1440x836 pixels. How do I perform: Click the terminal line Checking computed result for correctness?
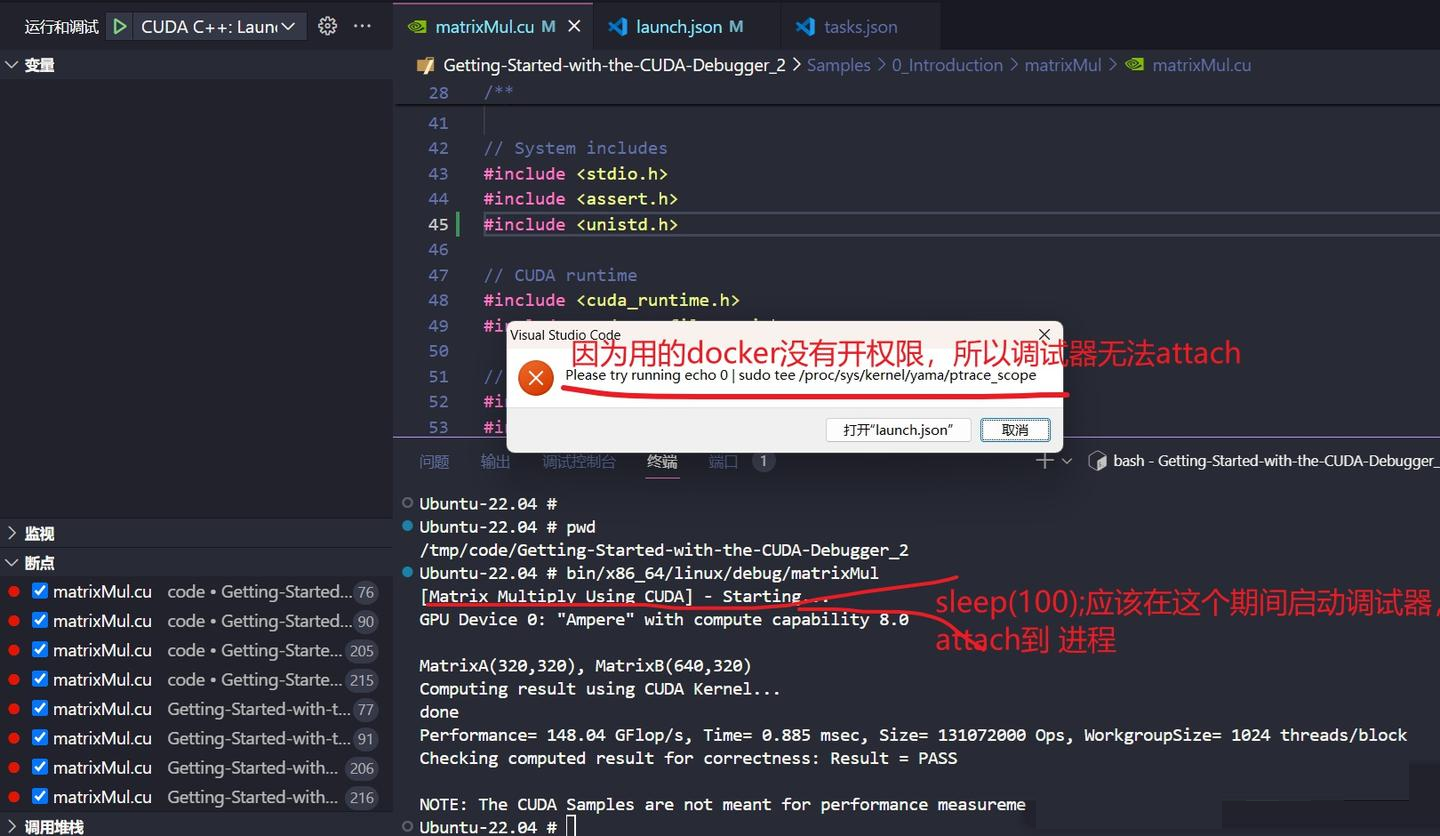(x=688, y=758)
